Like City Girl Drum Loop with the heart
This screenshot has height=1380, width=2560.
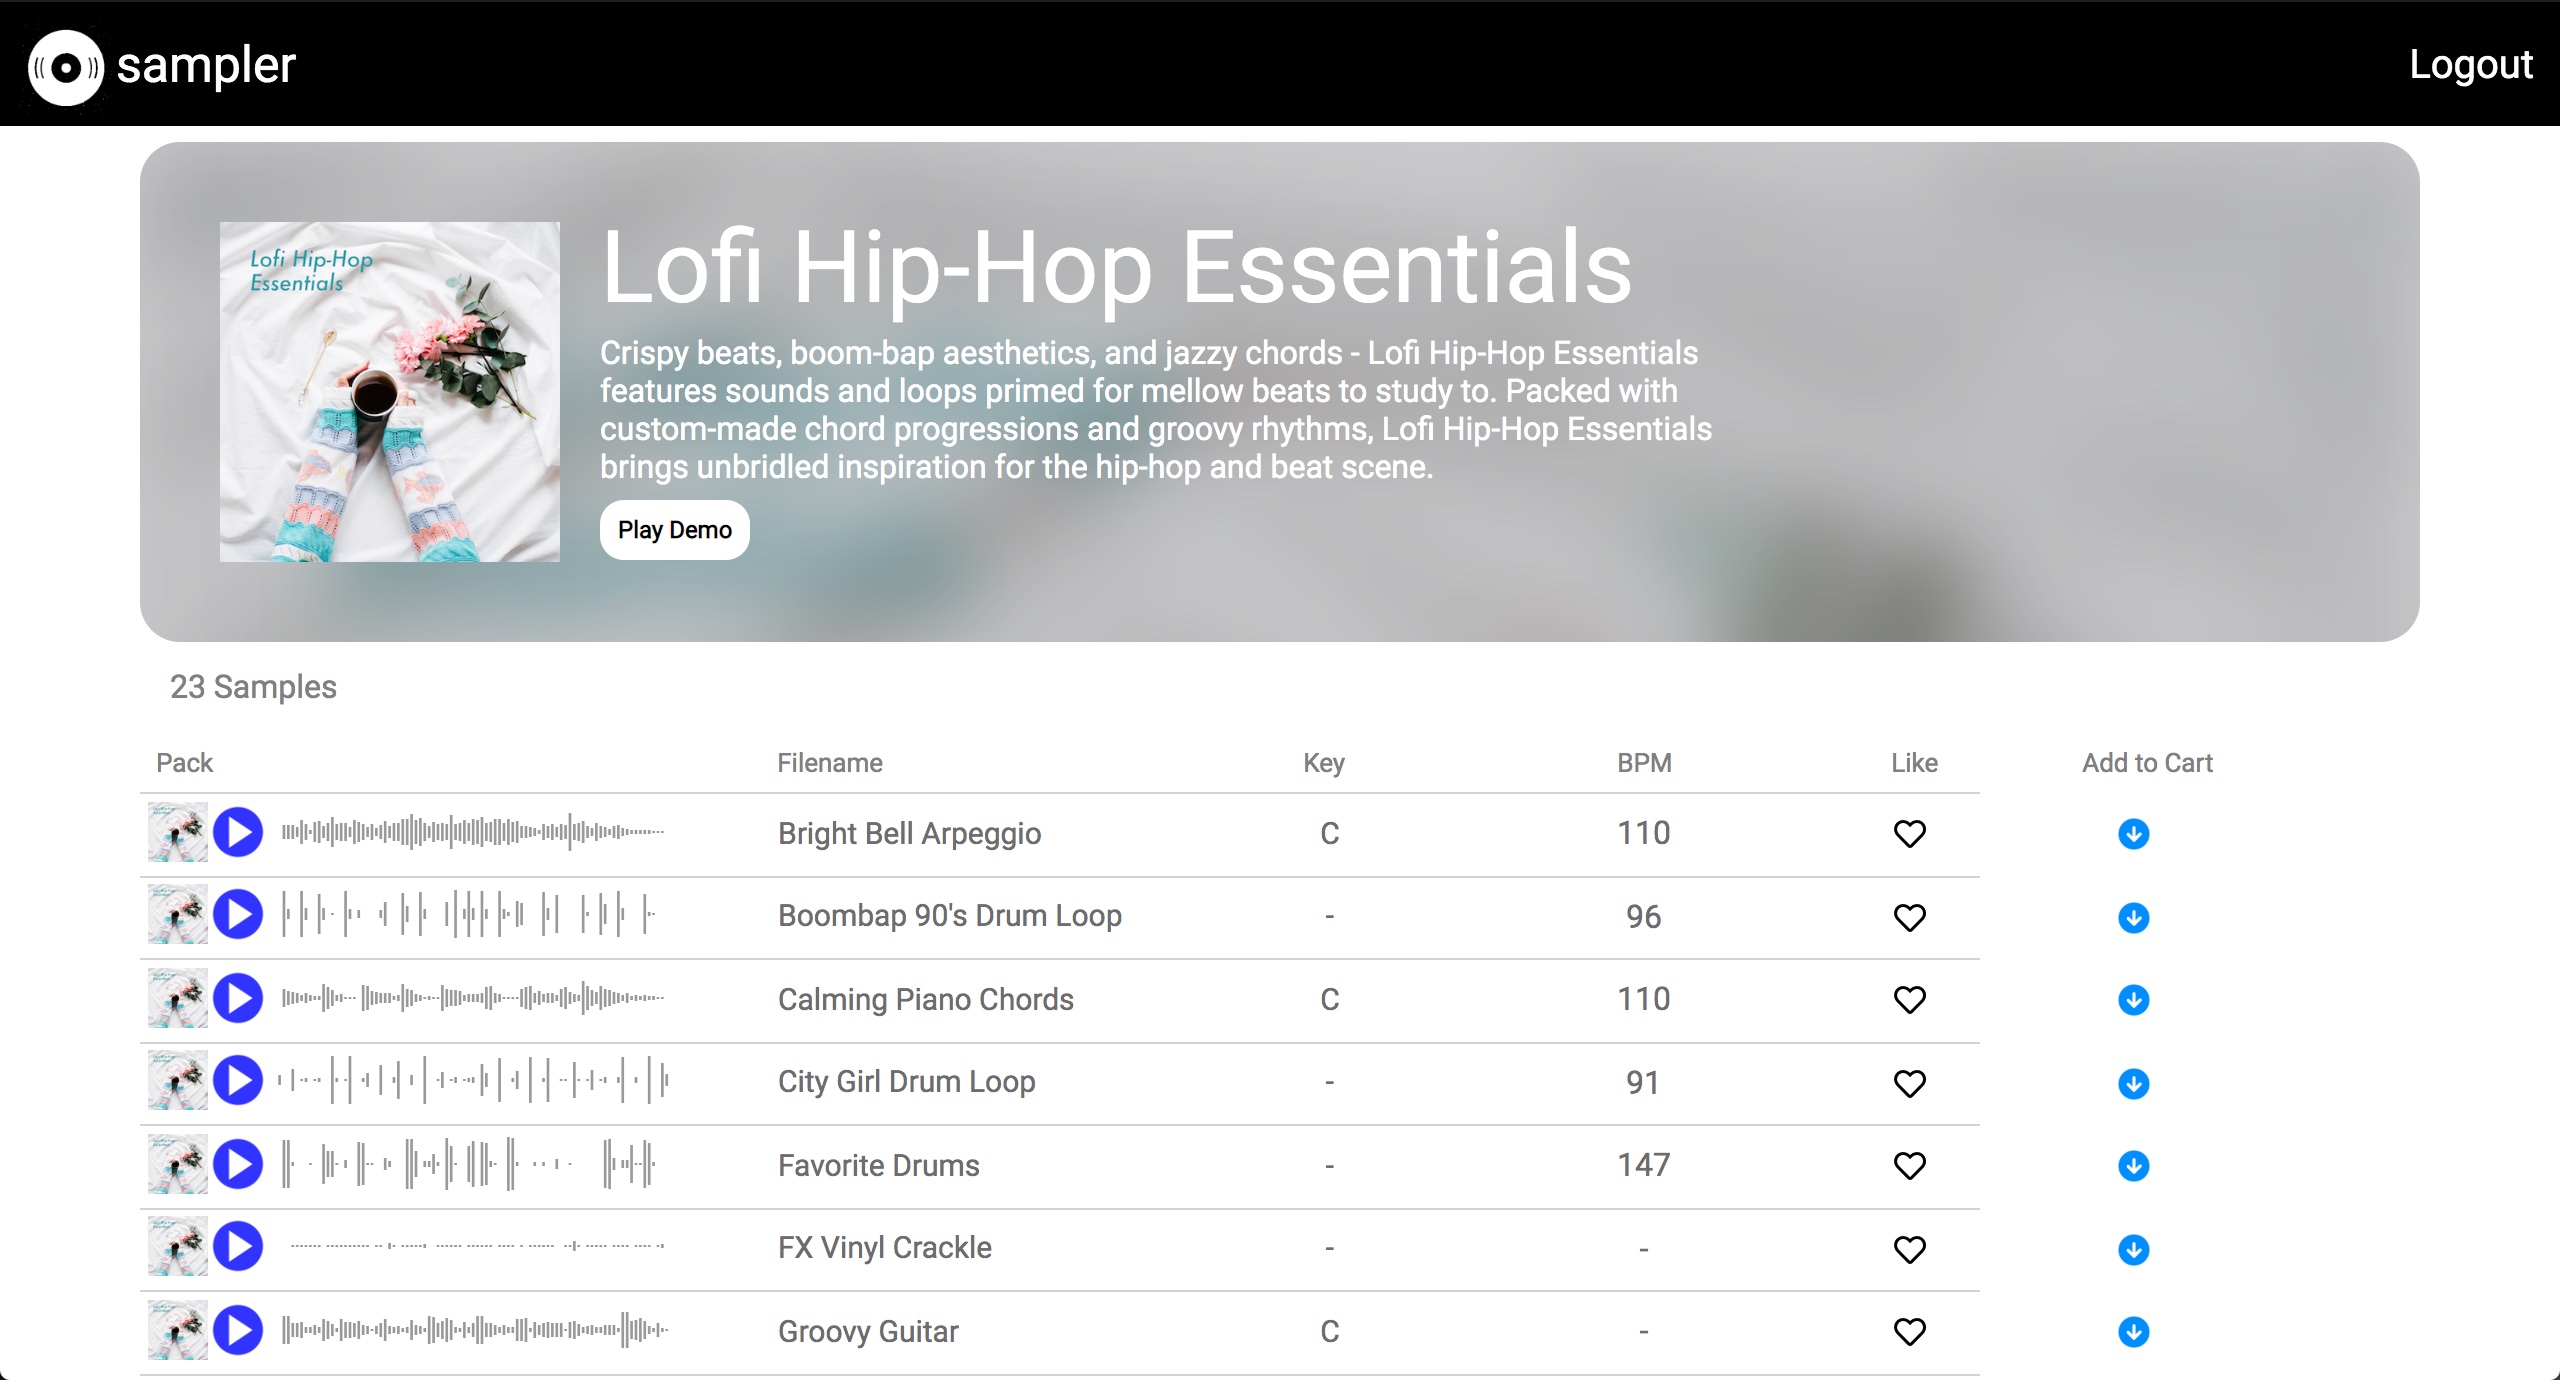click(x=1910, y=1083)
